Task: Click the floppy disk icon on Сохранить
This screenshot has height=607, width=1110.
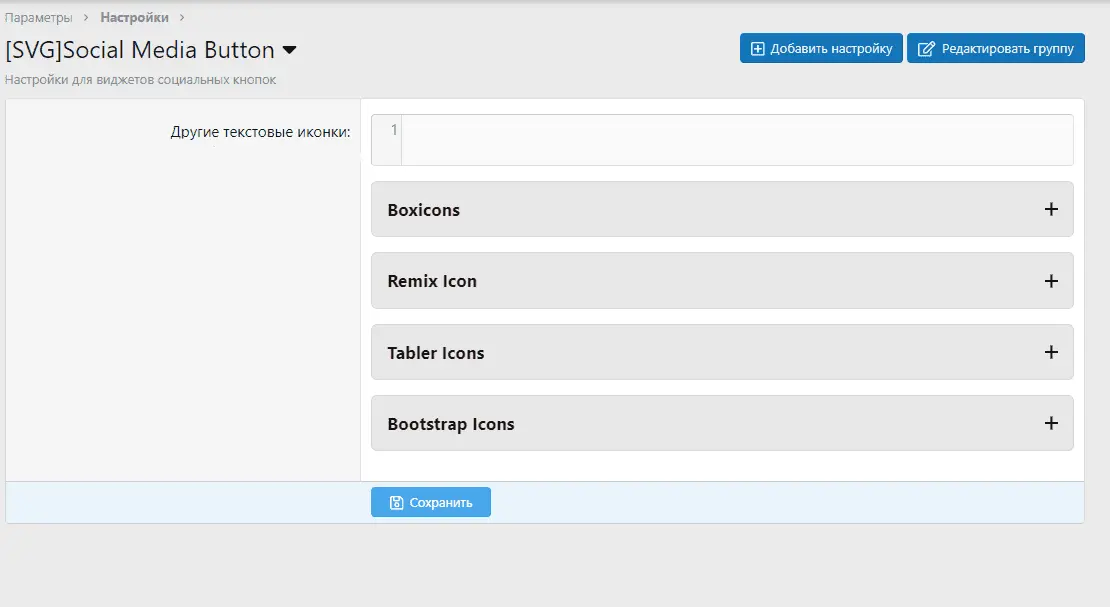Action: [x=396, y=503]
